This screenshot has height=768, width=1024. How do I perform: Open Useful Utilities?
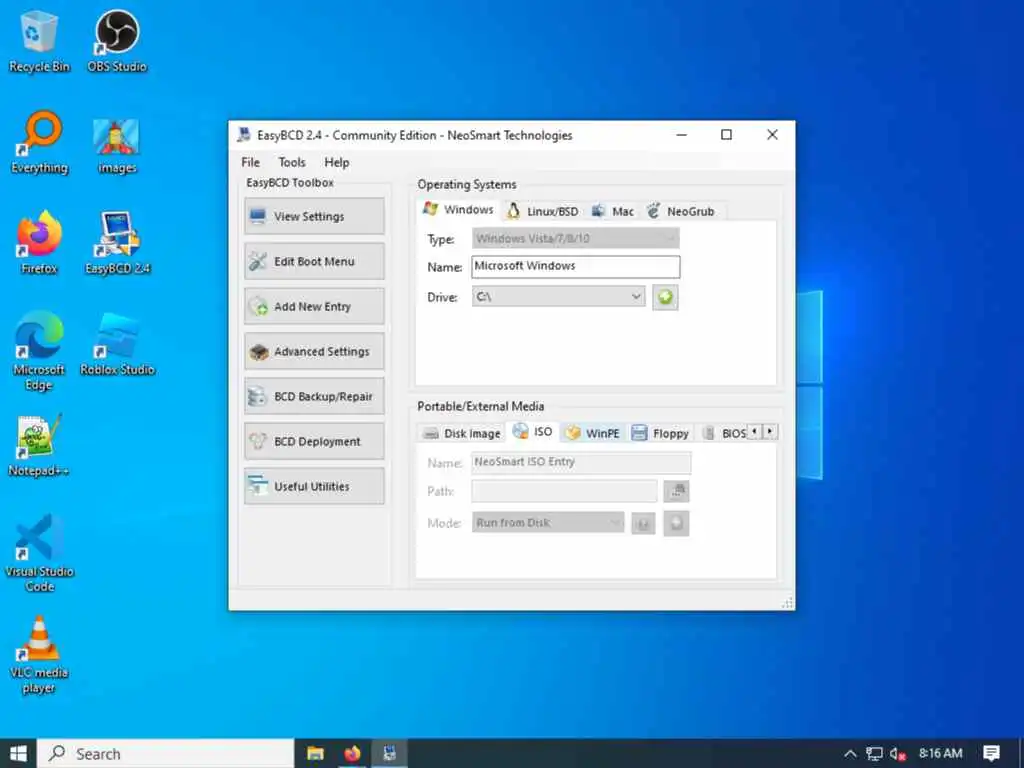click(x=314, y=487)
